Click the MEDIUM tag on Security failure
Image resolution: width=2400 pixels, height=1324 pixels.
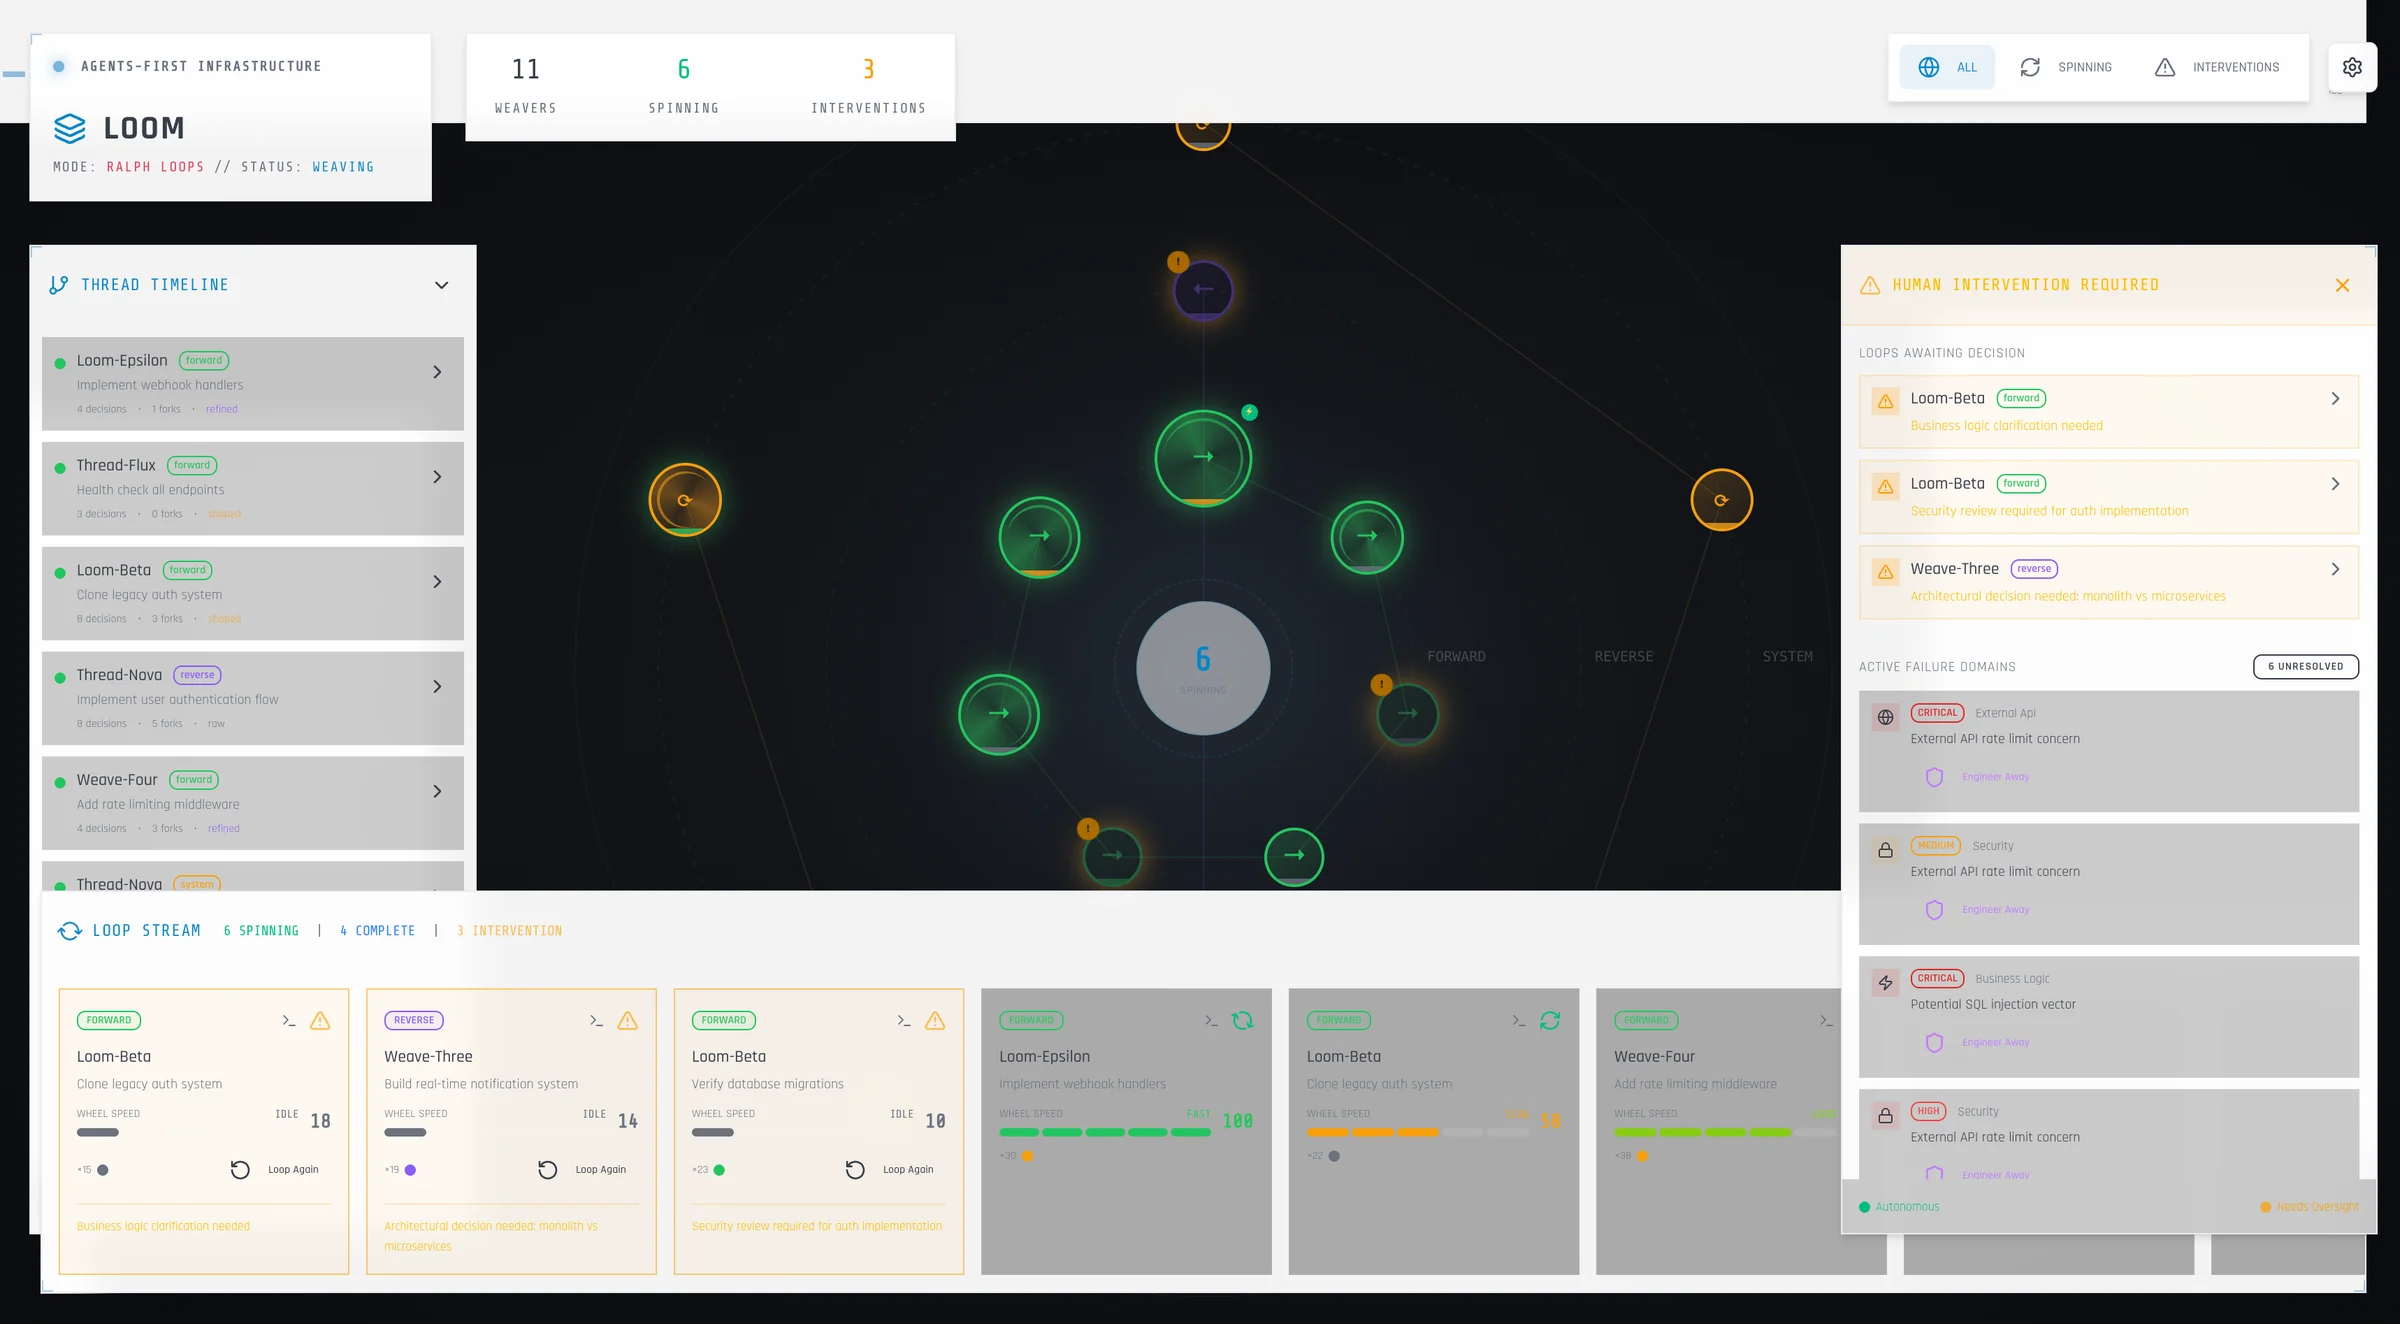pos(1935,846)
